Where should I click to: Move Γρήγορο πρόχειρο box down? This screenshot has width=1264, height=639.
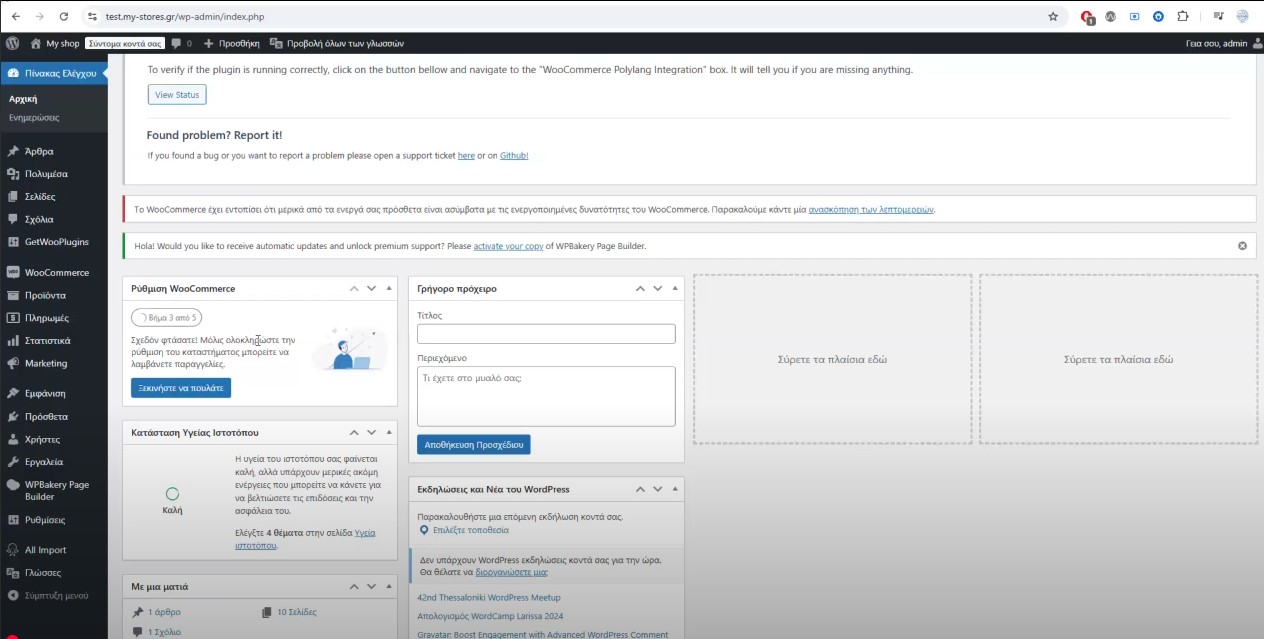click(x=658, y=288)
